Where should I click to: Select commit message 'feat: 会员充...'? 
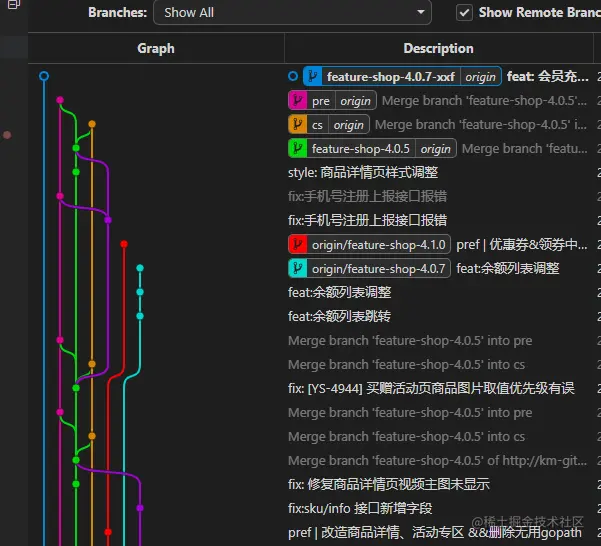[548, 77]
